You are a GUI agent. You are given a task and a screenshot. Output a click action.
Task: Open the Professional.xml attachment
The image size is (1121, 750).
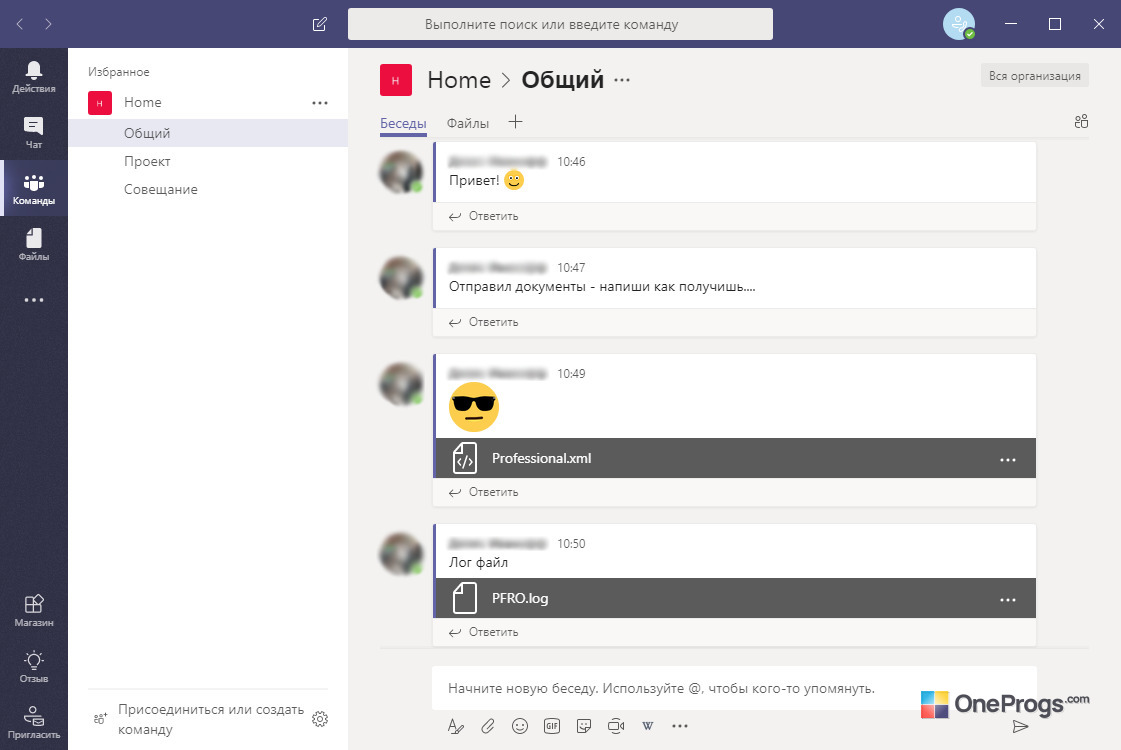click(x=715, y=458)
